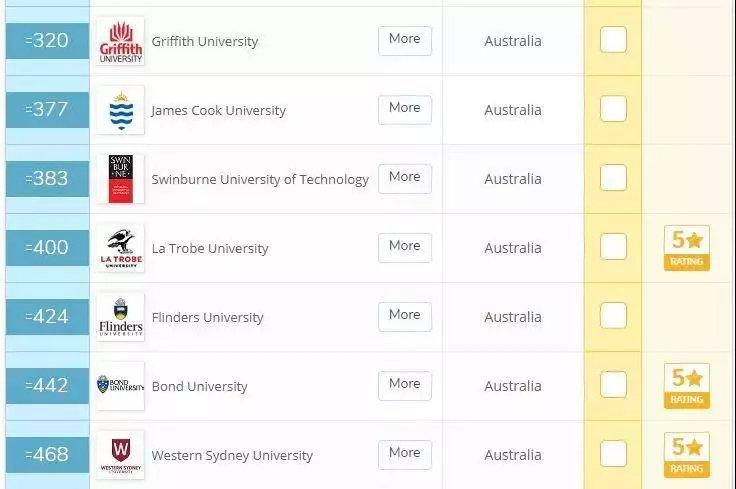Select the Swinburne University logo

(x=120, y=179)
